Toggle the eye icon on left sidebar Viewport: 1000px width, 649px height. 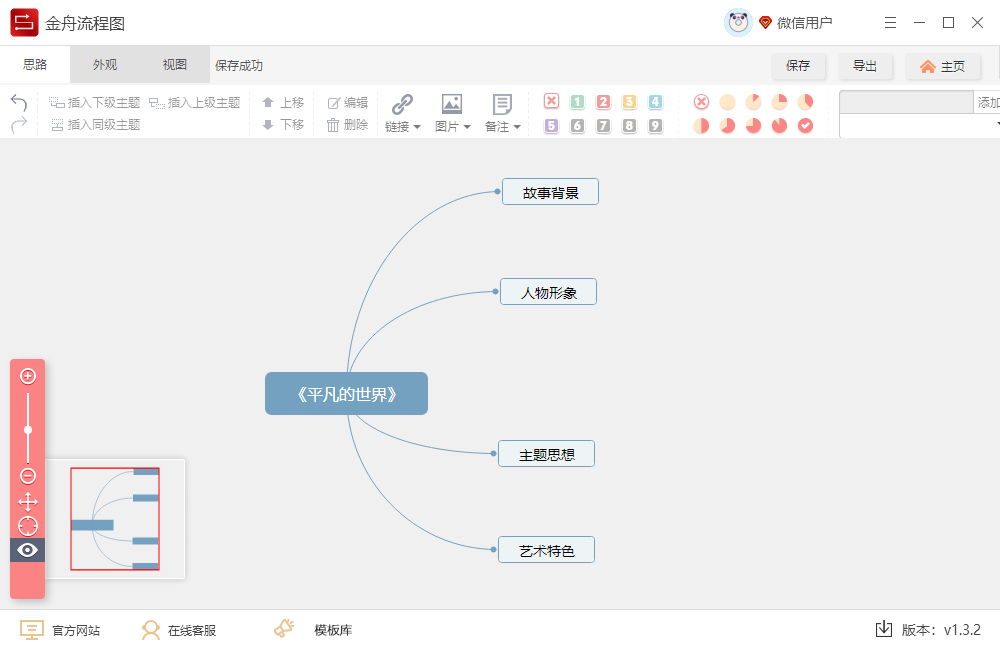click(28, 549)
